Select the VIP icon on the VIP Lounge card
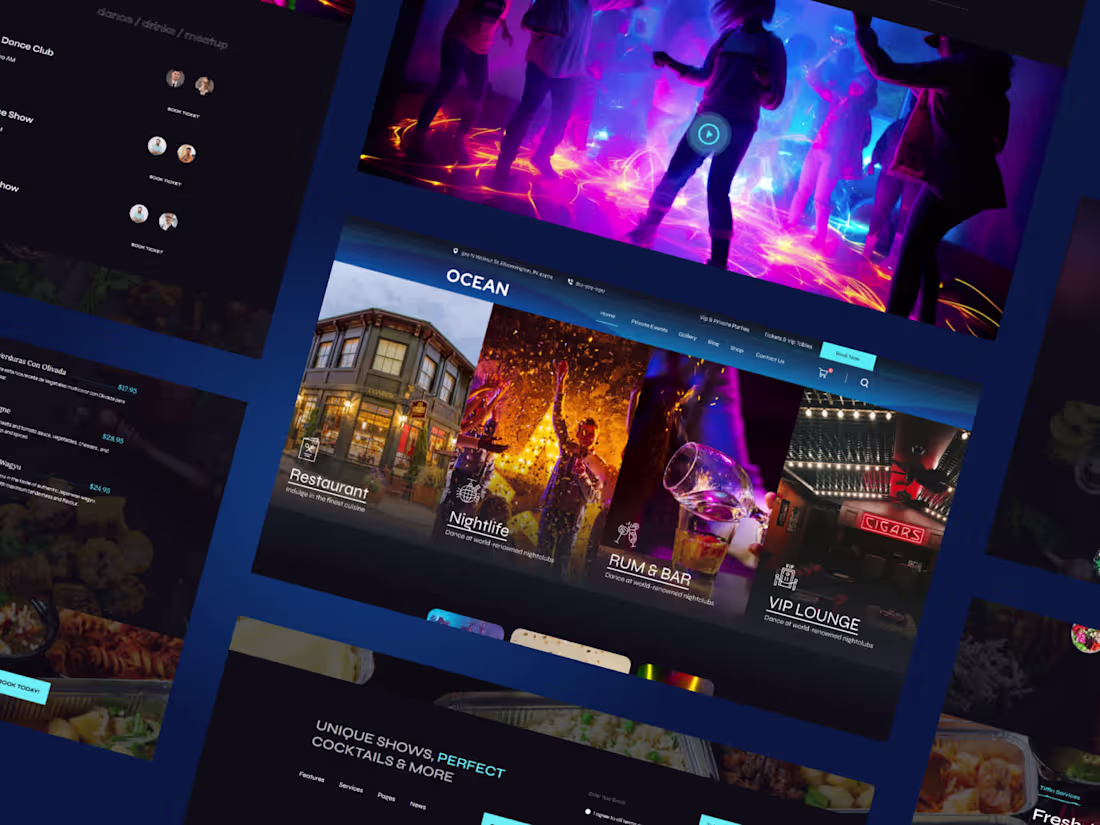 (787, 576)
